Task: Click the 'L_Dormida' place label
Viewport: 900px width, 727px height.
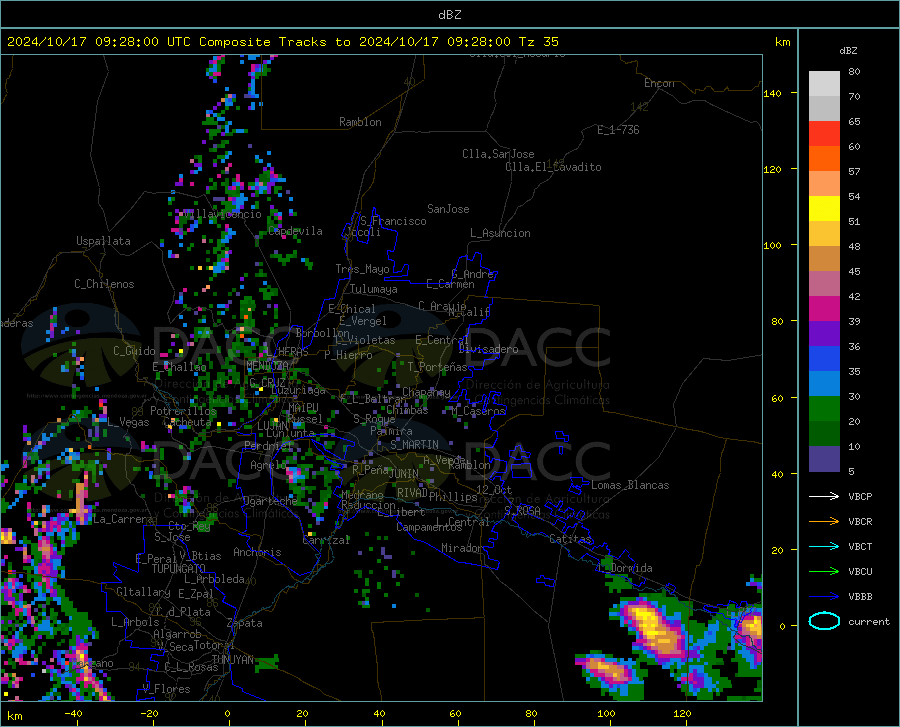Action: [x=624, y=568]
